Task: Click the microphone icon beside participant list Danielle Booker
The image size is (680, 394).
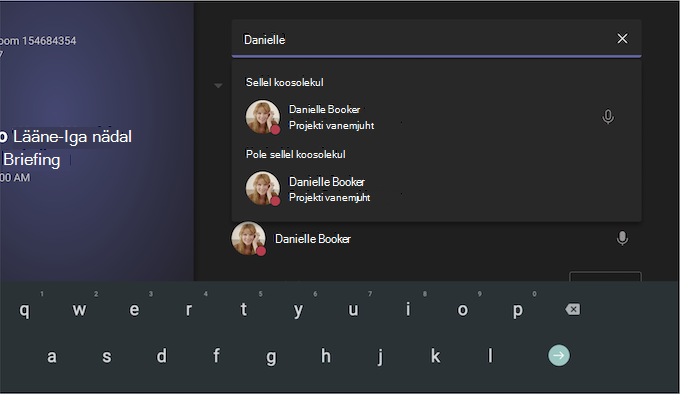Action: tap(622, 238)
